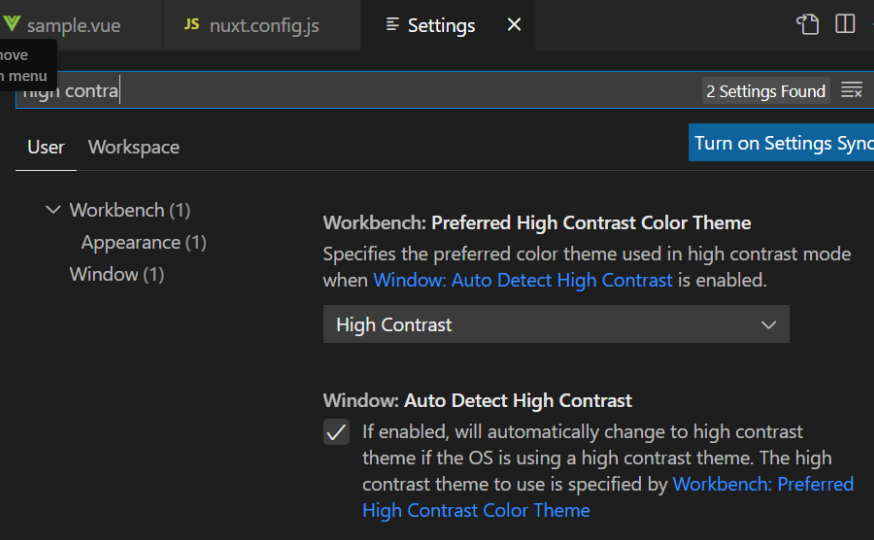Open the nuxt.config.js tab
This screenshot has height=540, width=874.
[x=263, y=26]
